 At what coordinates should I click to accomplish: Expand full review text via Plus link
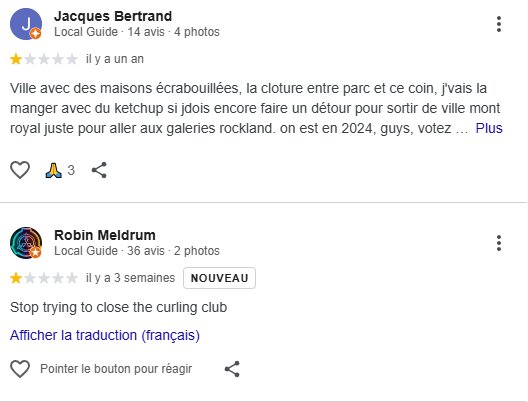(x=489, y=128)
